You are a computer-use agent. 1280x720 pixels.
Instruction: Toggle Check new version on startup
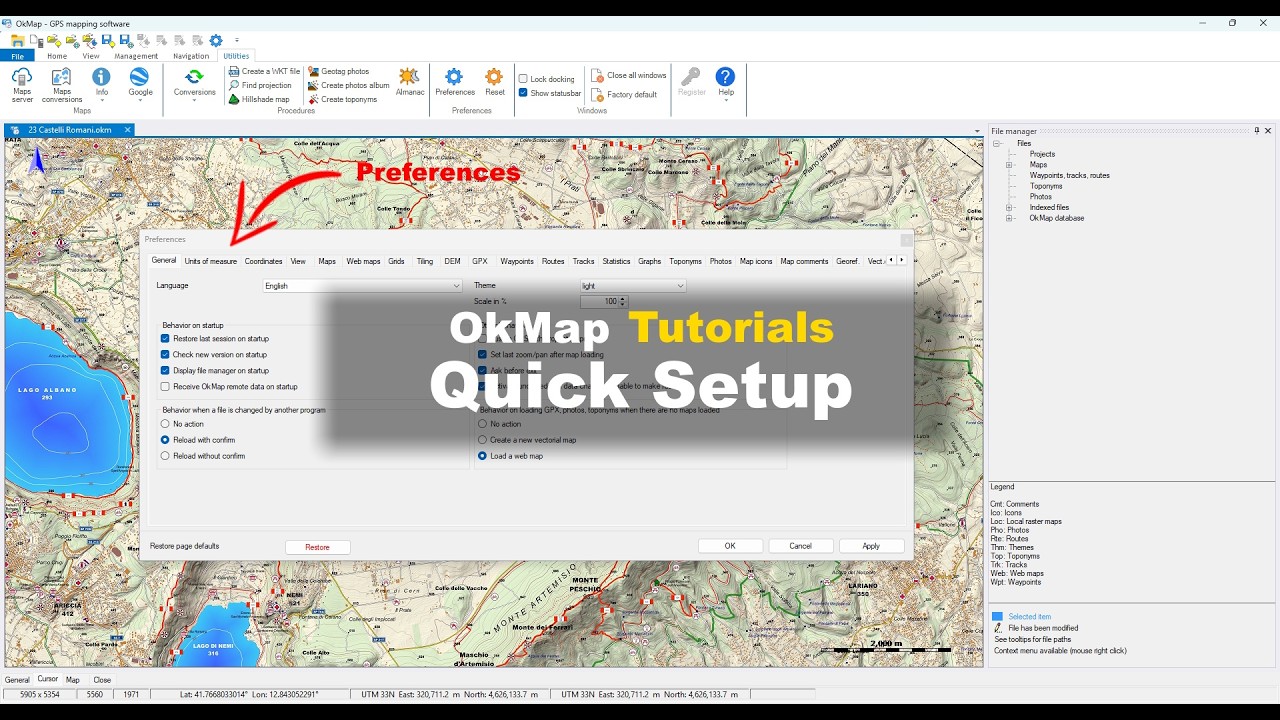(165, 355)
